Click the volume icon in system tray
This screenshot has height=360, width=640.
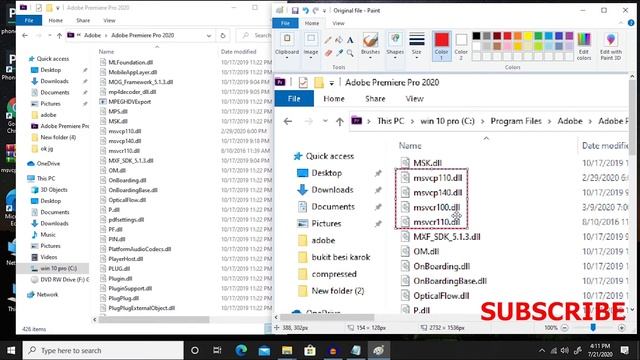565,350
